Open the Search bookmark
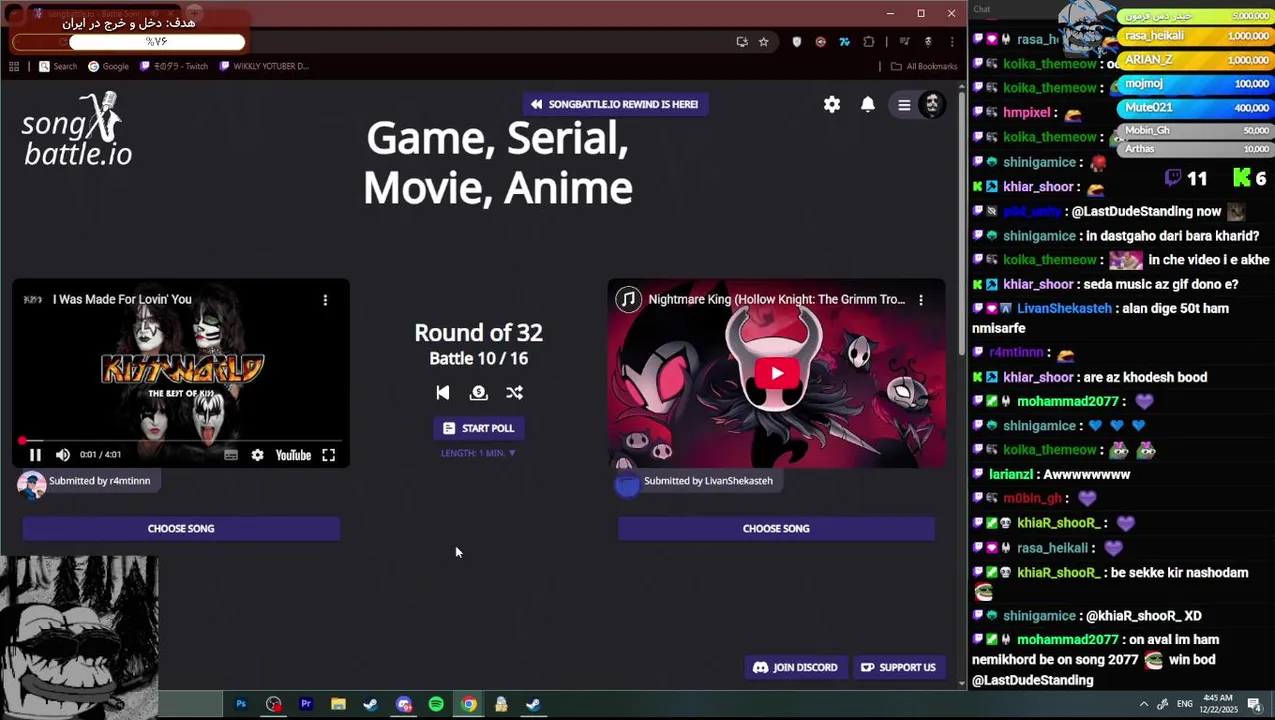 point(58,66)
